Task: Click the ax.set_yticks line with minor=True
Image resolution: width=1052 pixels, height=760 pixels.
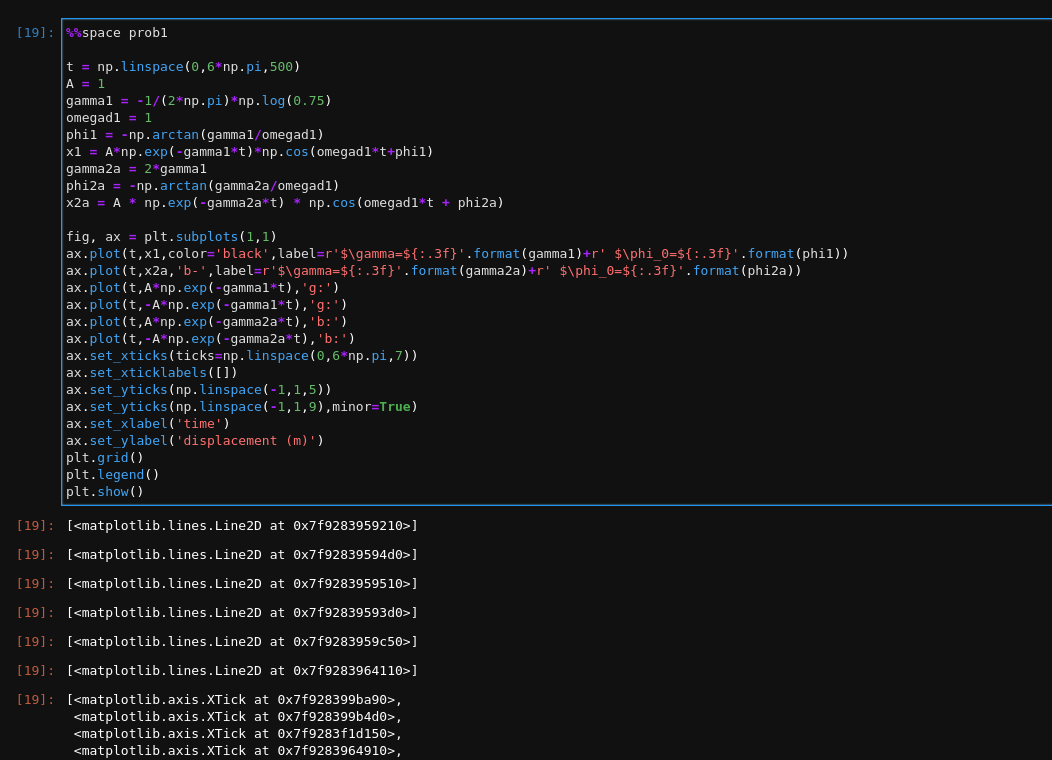Action: (x=242, y=406)
